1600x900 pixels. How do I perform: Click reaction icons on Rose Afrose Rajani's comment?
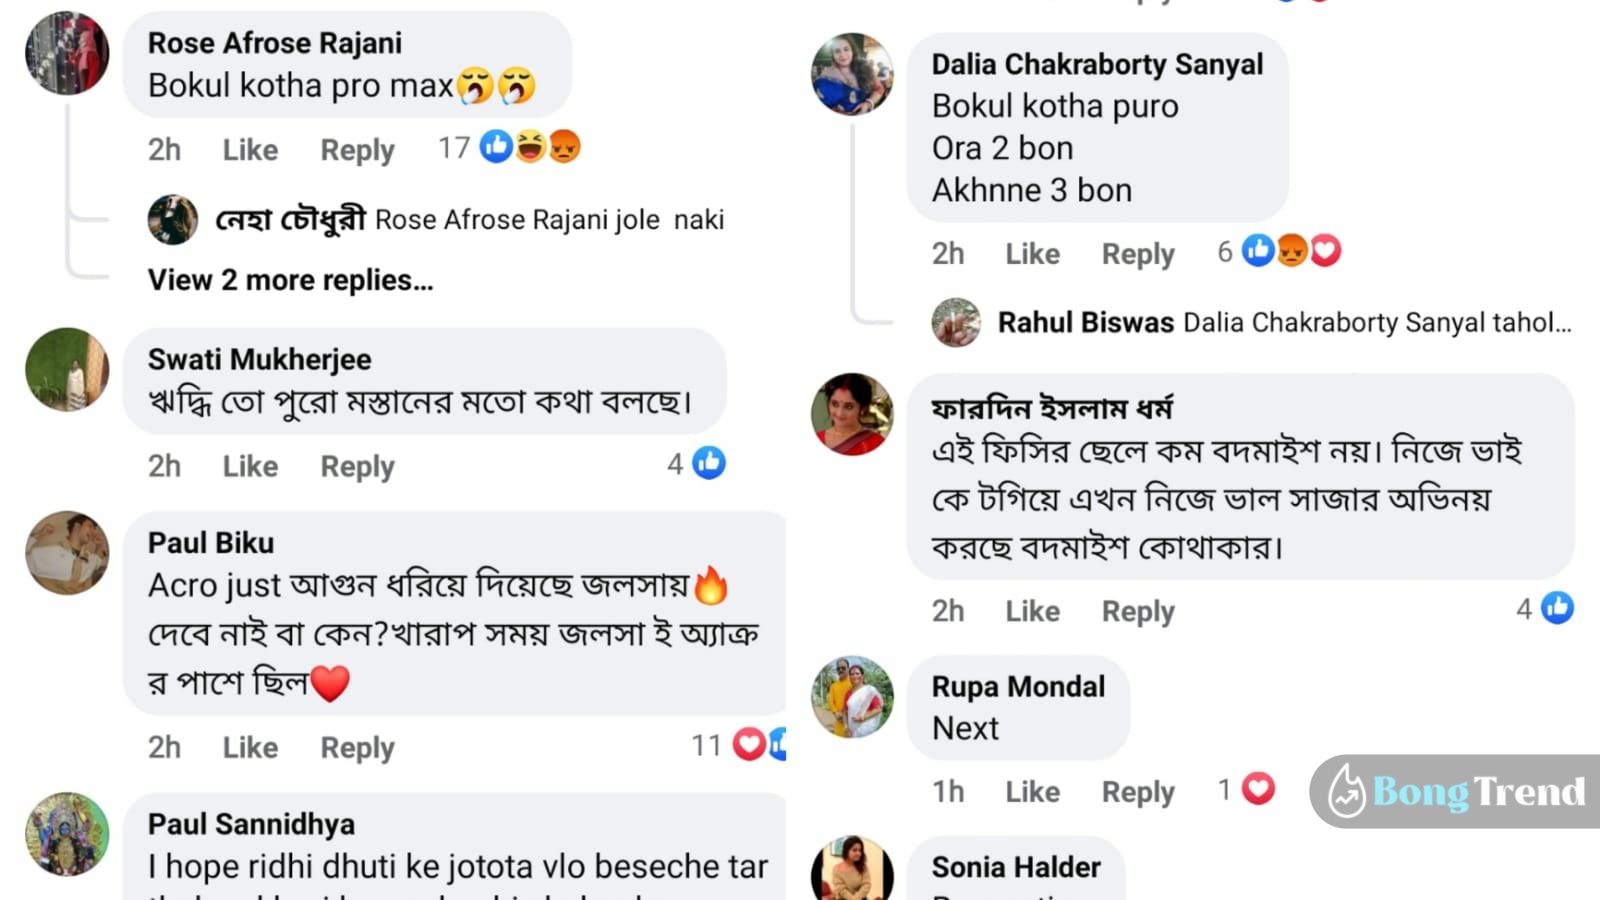[x=530, y=147]
